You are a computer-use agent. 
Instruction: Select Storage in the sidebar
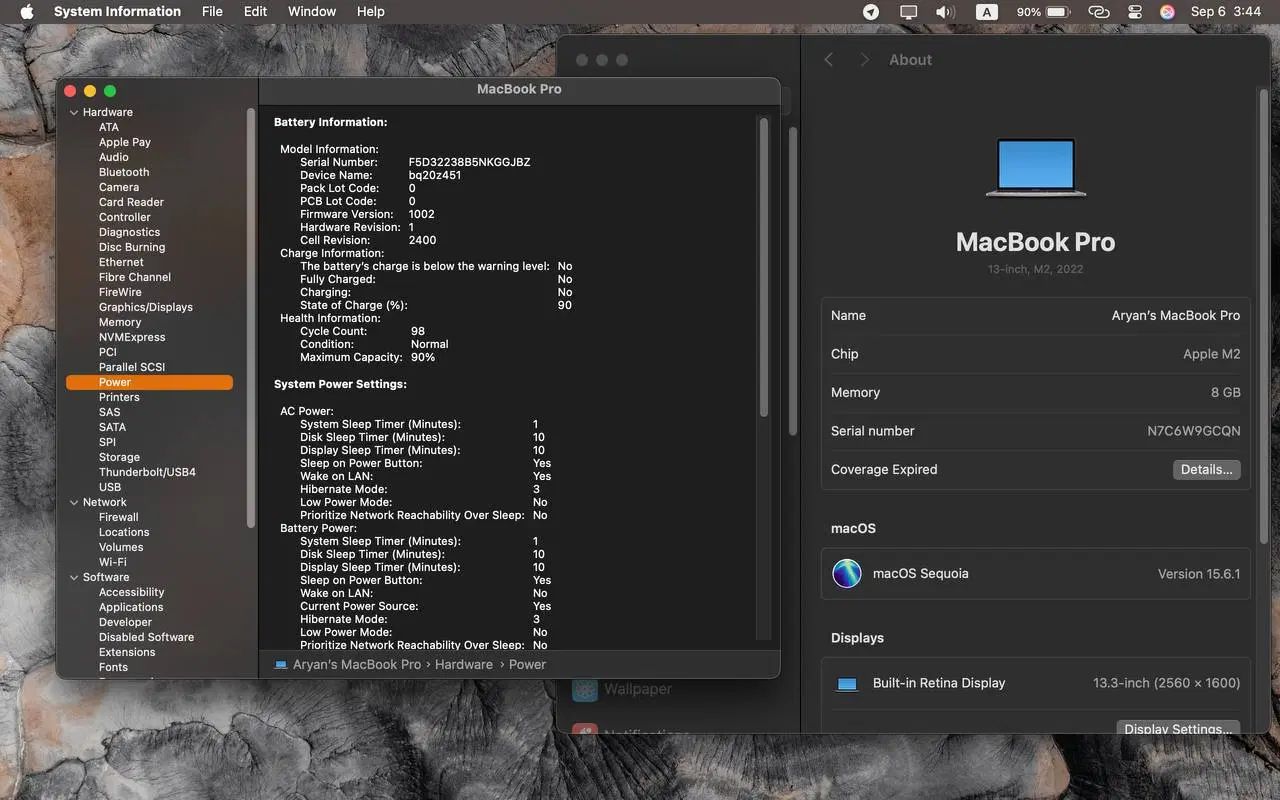tap(119, 457)
